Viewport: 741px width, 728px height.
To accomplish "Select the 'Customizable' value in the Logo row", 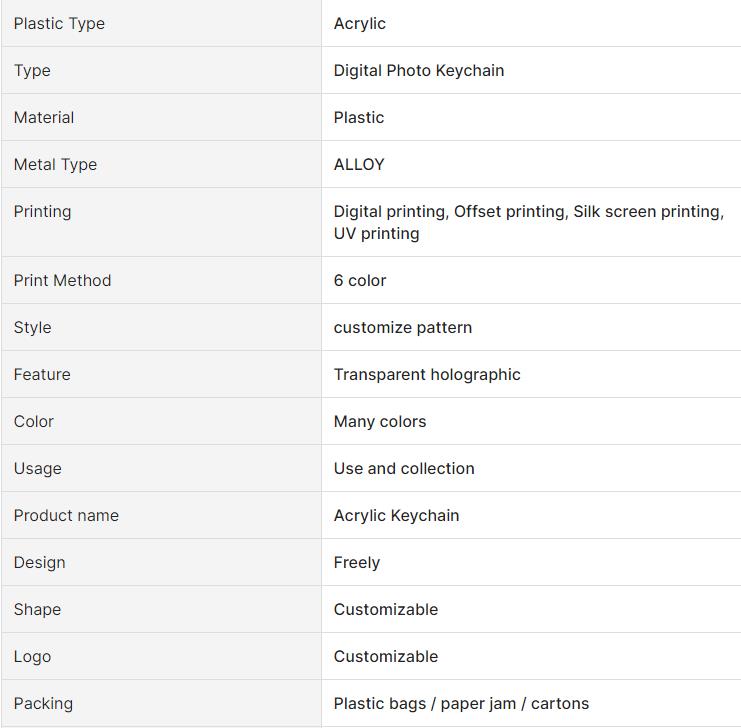I will 386,656.
